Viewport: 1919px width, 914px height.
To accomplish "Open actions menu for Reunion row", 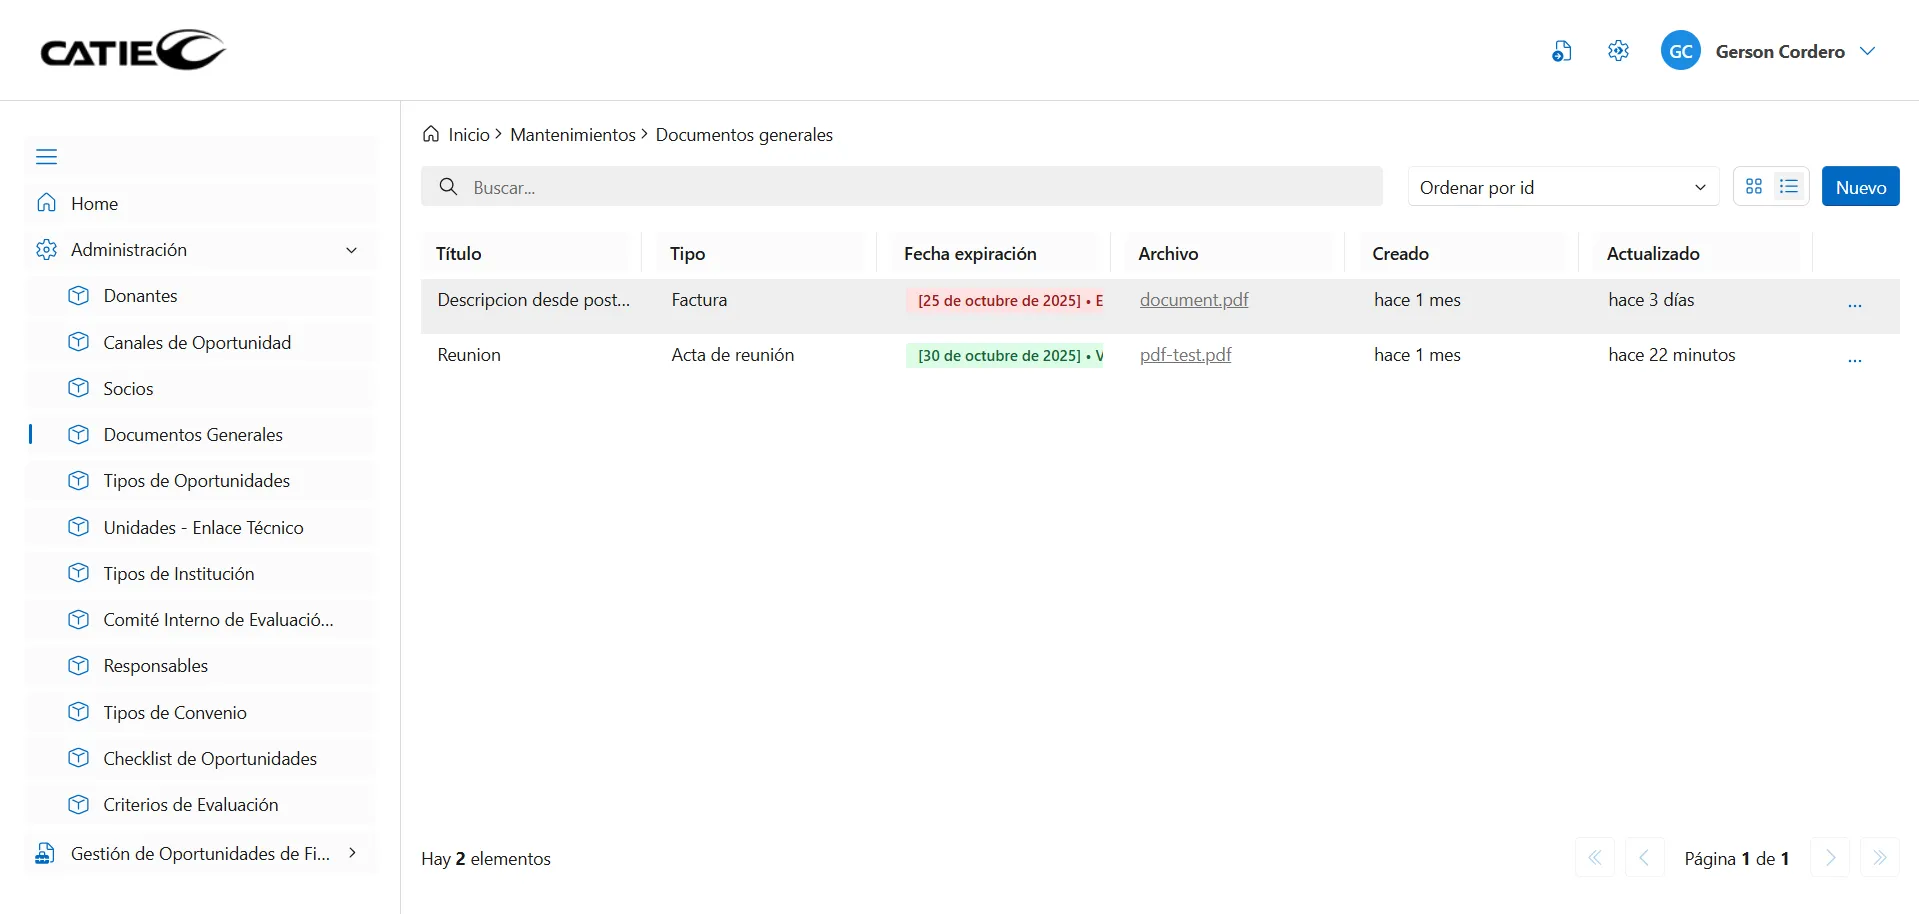I will tap(1854, 357).
